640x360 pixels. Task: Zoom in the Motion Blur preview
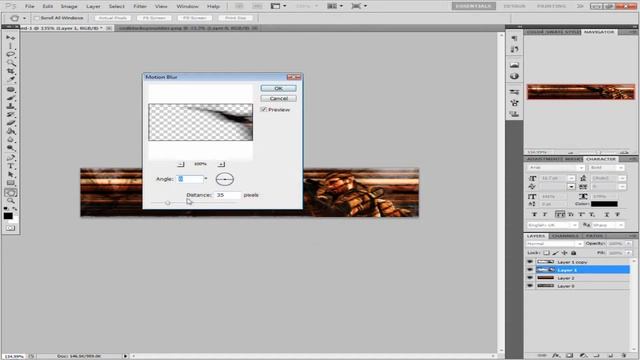pyautogui.click(x=221, y=164)
